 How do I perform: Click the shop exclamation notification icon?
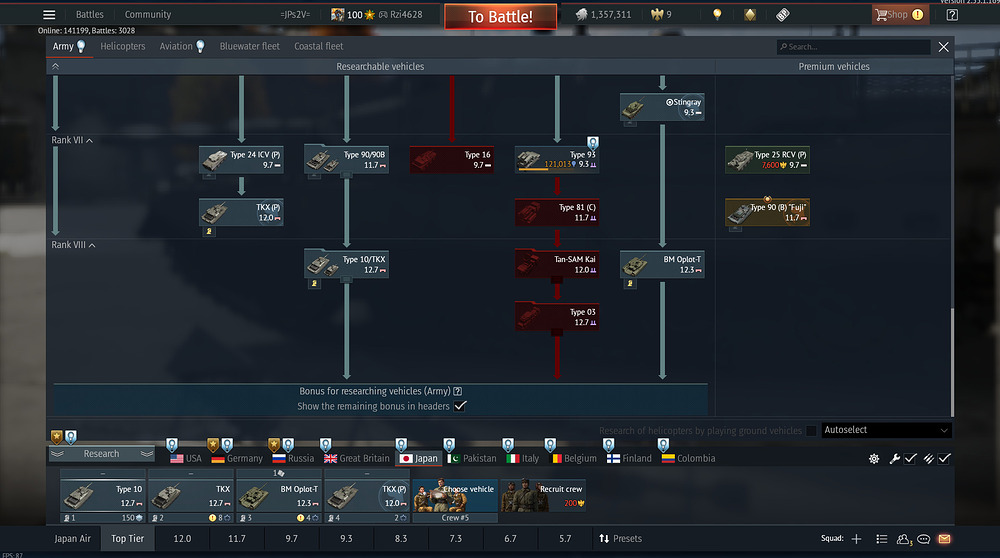[x=917, y=15]
